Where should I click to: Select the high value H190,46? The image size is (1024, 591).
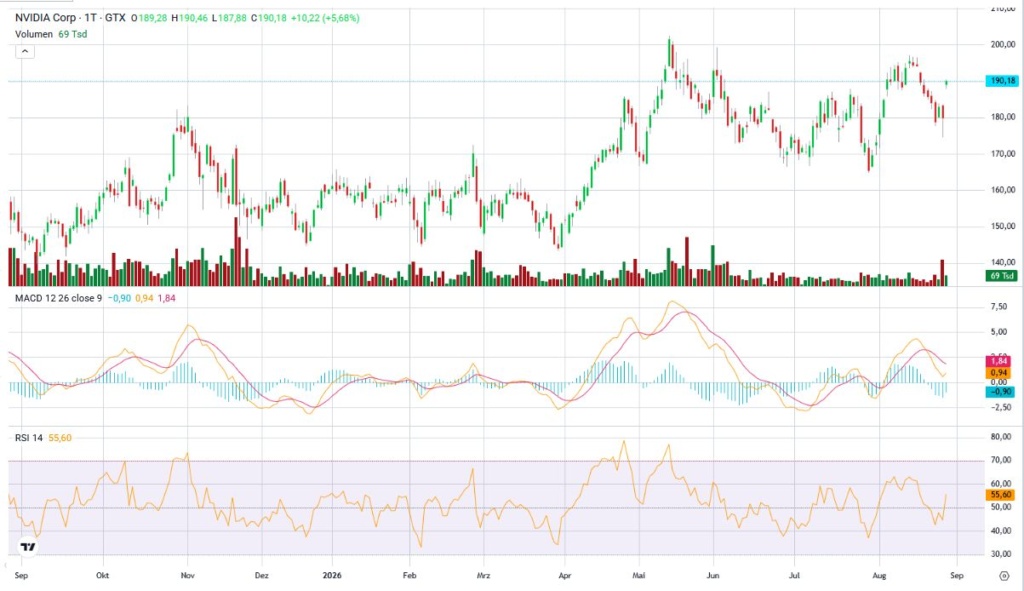click(x=189, y=18)
